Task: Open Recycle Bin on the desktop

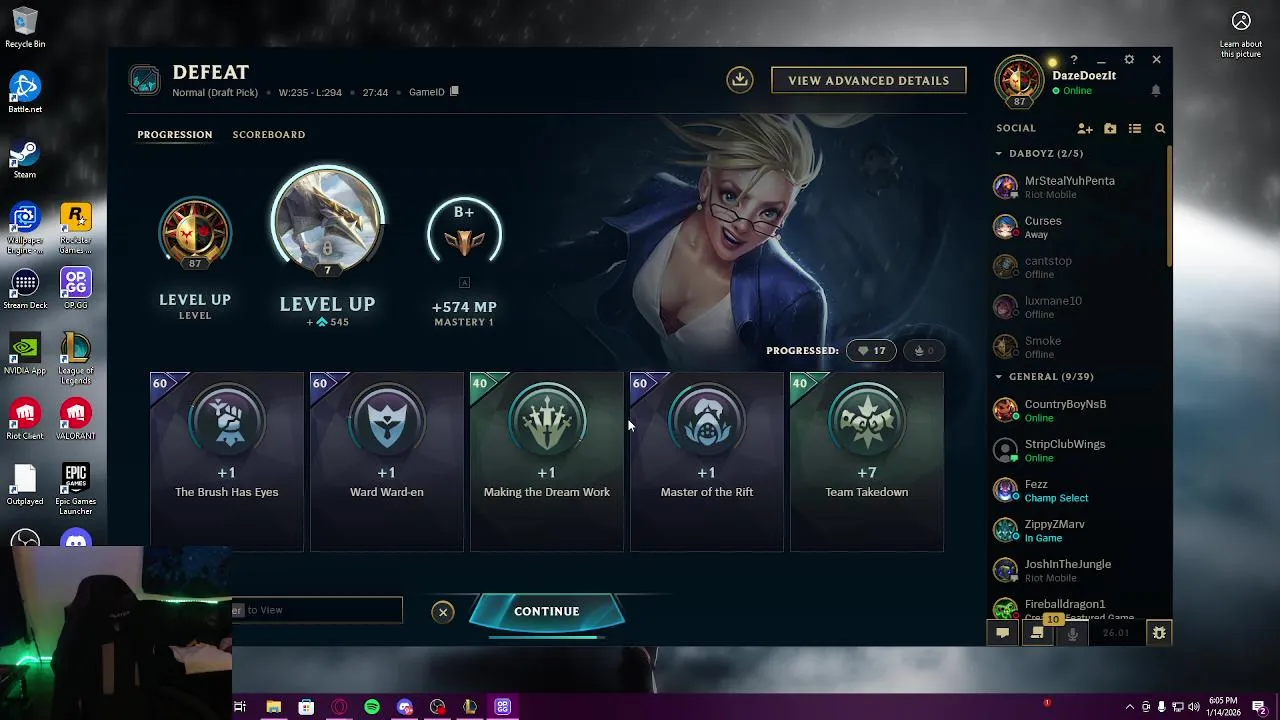Action: 25,28
